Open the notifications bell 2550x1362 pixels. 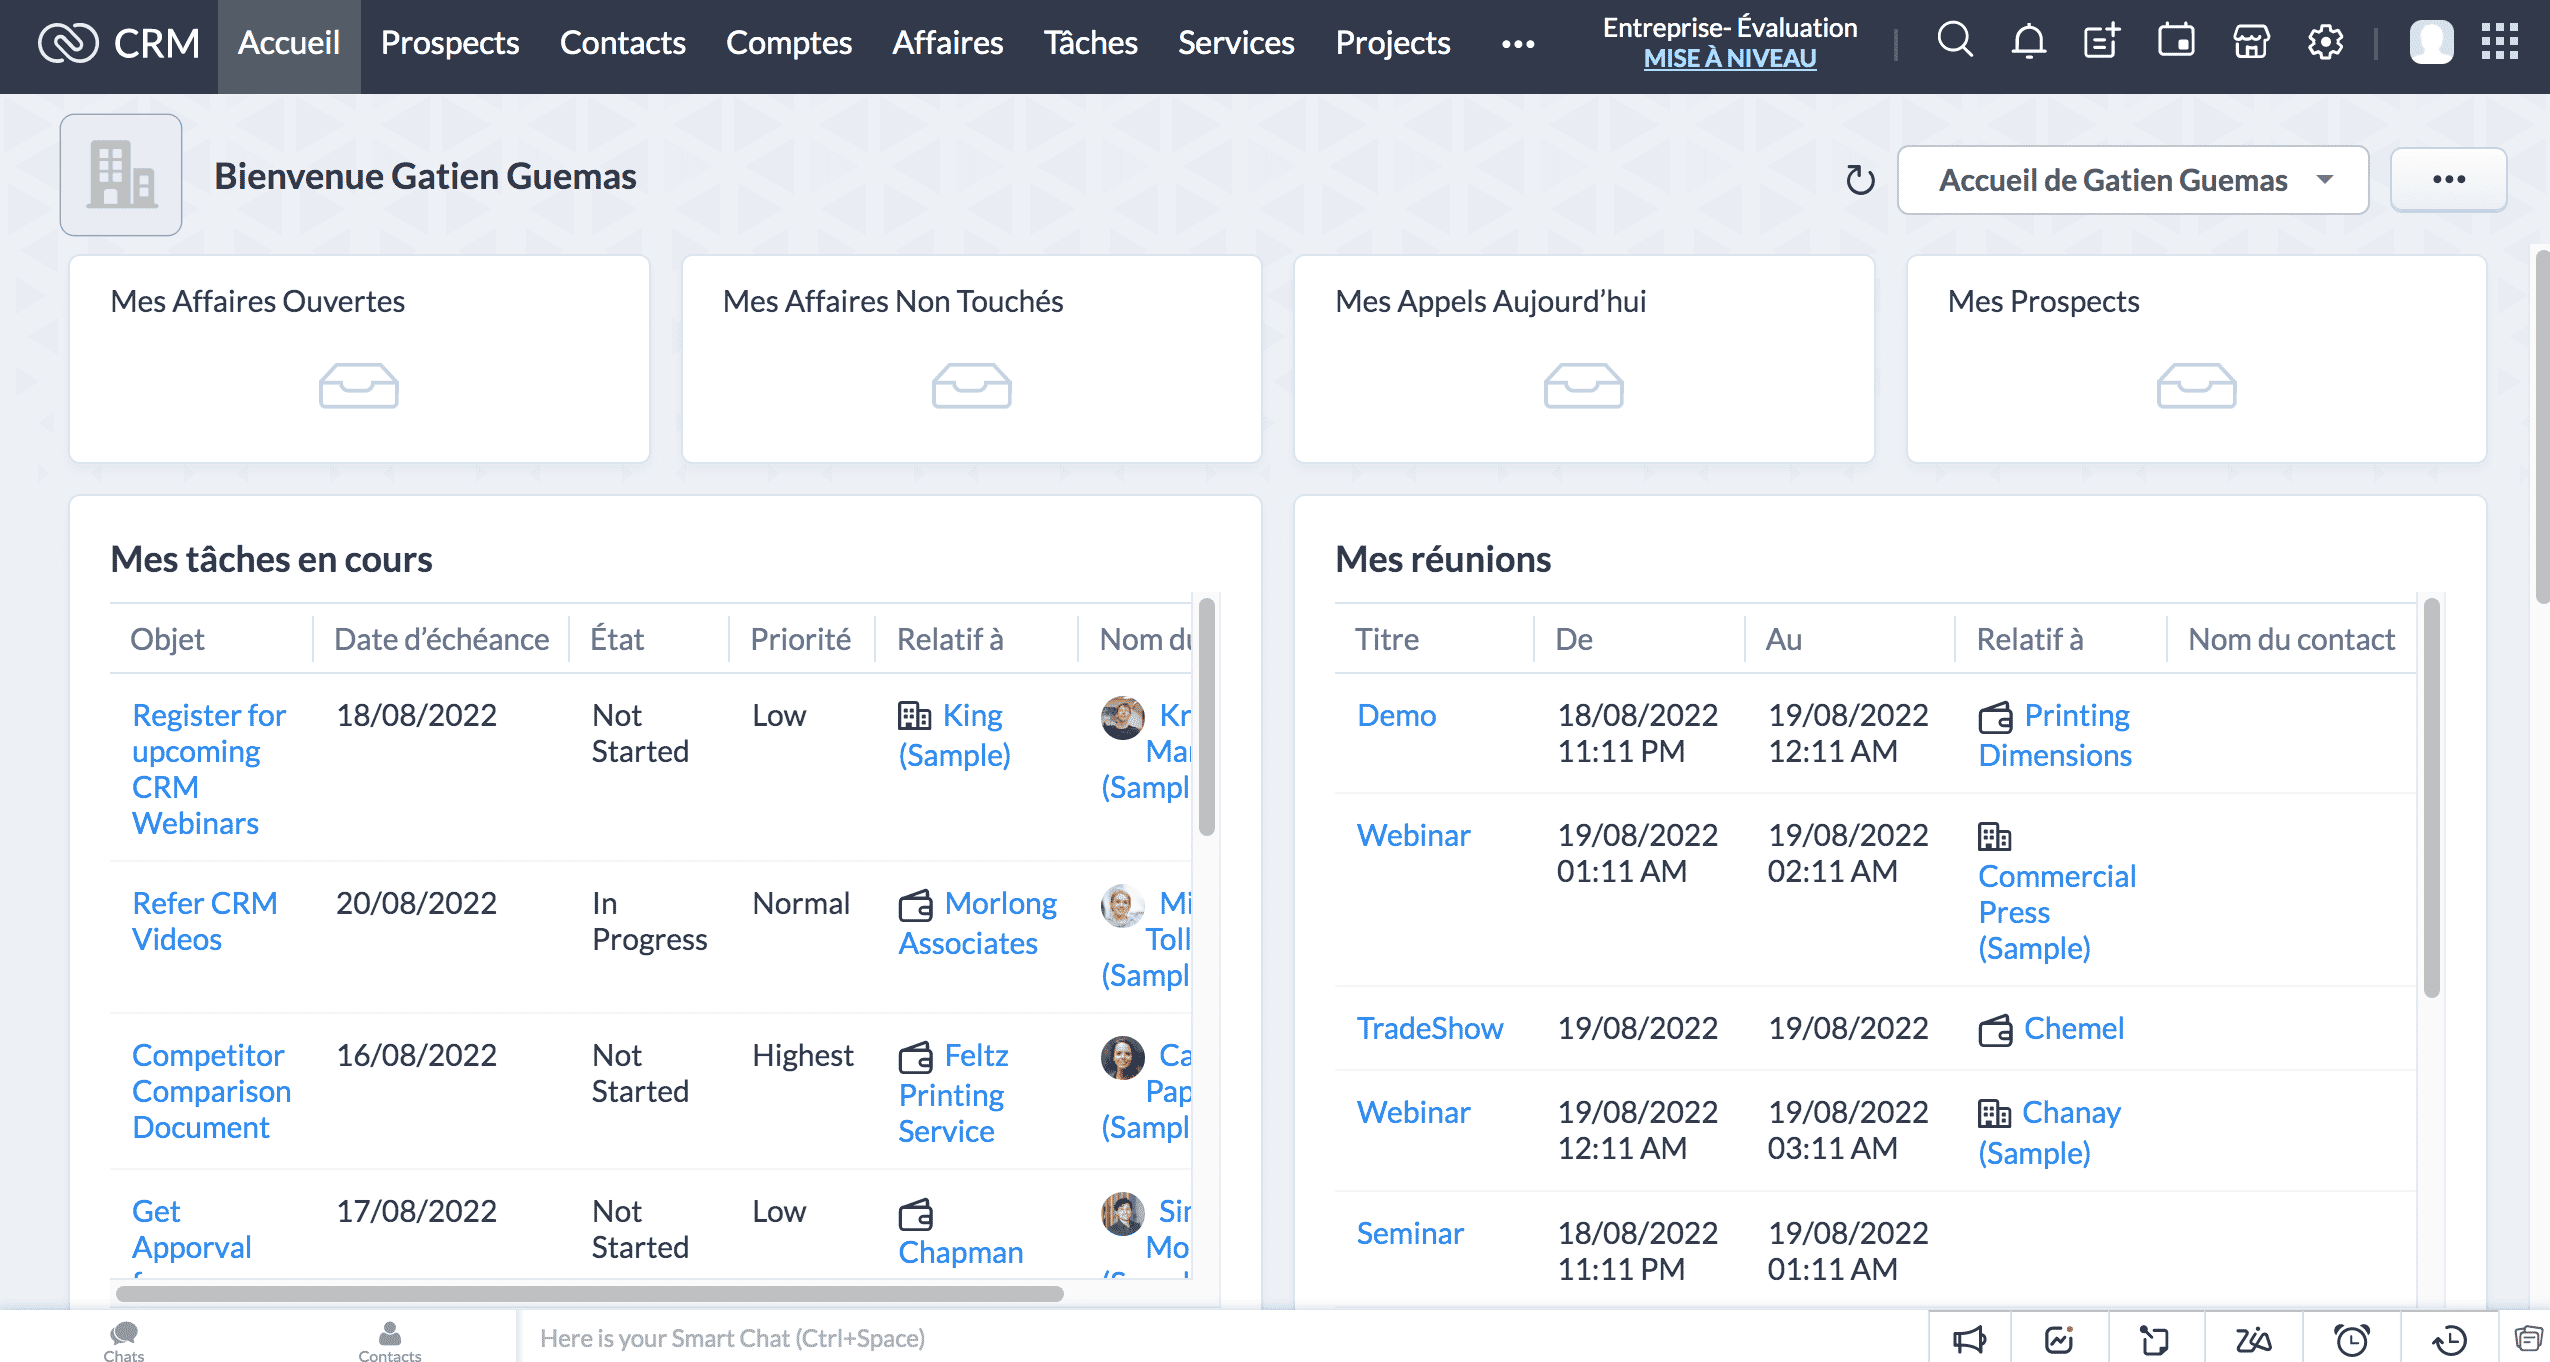pos(2028,42)
